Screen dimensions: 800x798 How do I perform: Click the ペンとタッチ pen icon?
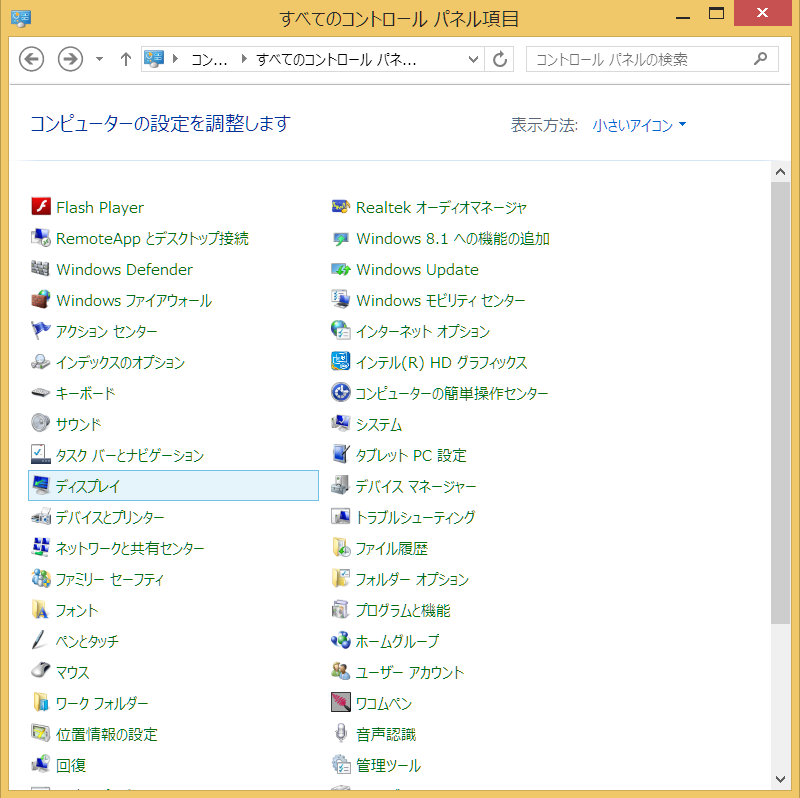click(41, 641)
